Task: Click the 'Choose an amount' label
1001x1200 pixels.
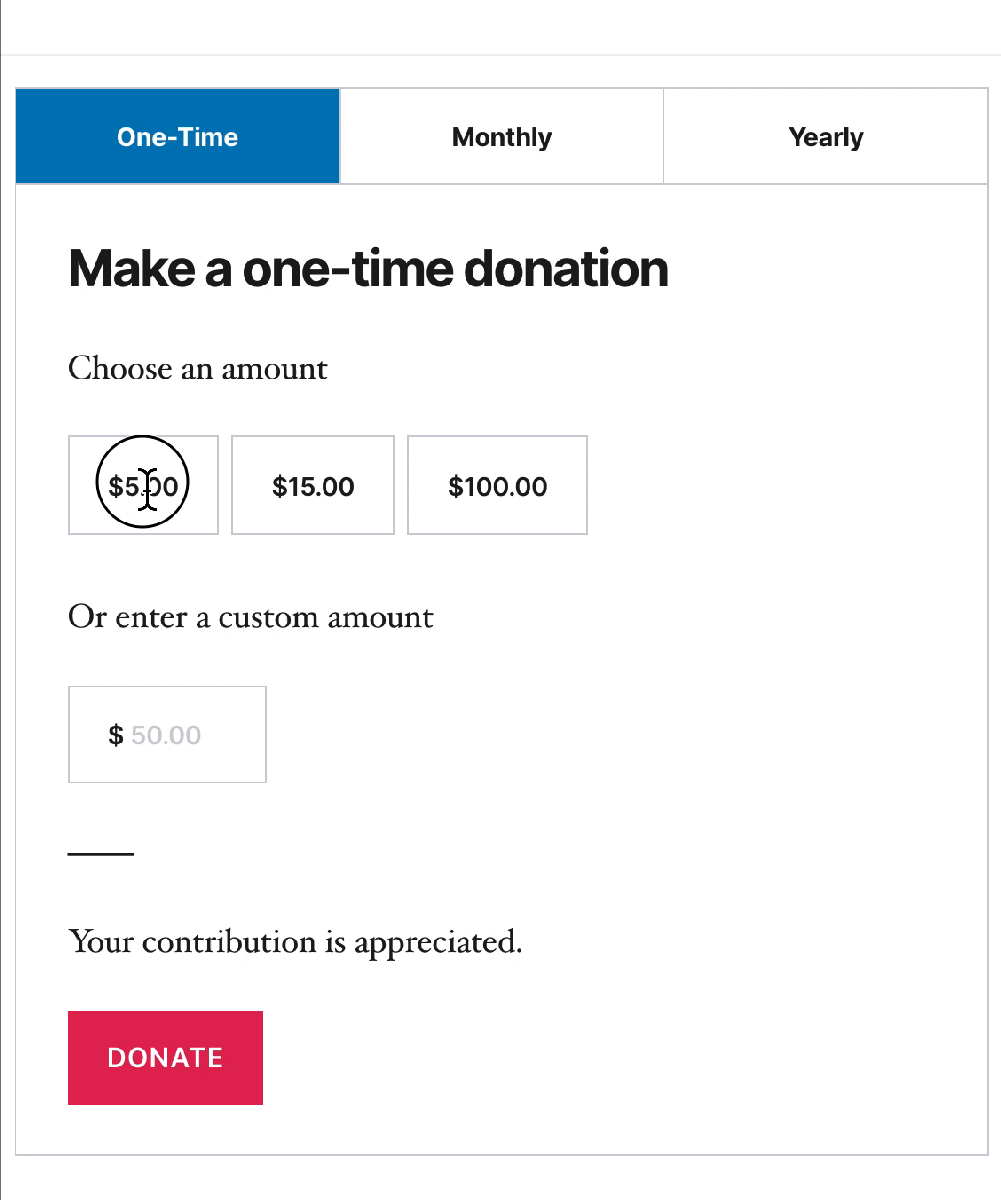Action: 198,369
